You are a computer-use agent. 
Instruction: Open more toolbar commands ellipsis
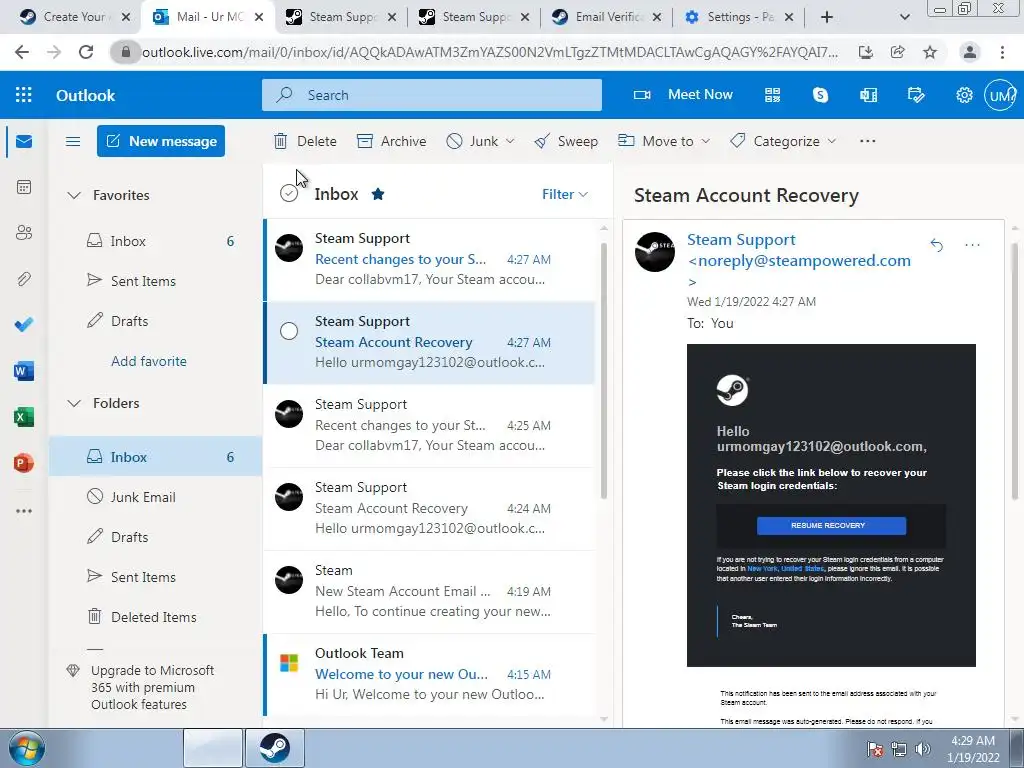point(867,141)
